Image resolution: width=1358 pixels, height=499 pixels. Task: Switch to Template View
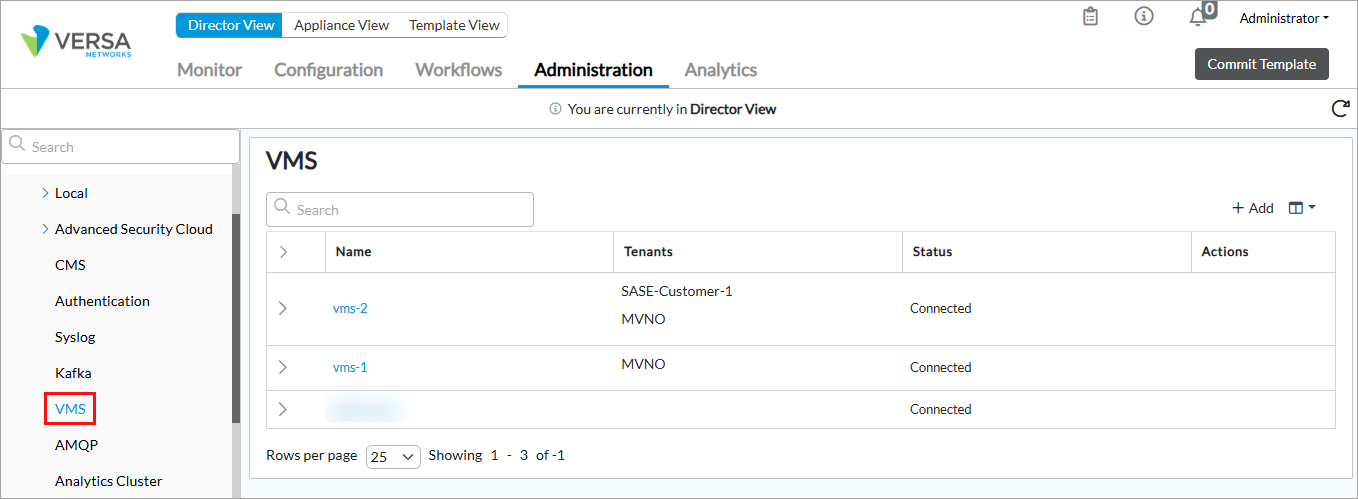pyautogui.click(x=453, y=26)
